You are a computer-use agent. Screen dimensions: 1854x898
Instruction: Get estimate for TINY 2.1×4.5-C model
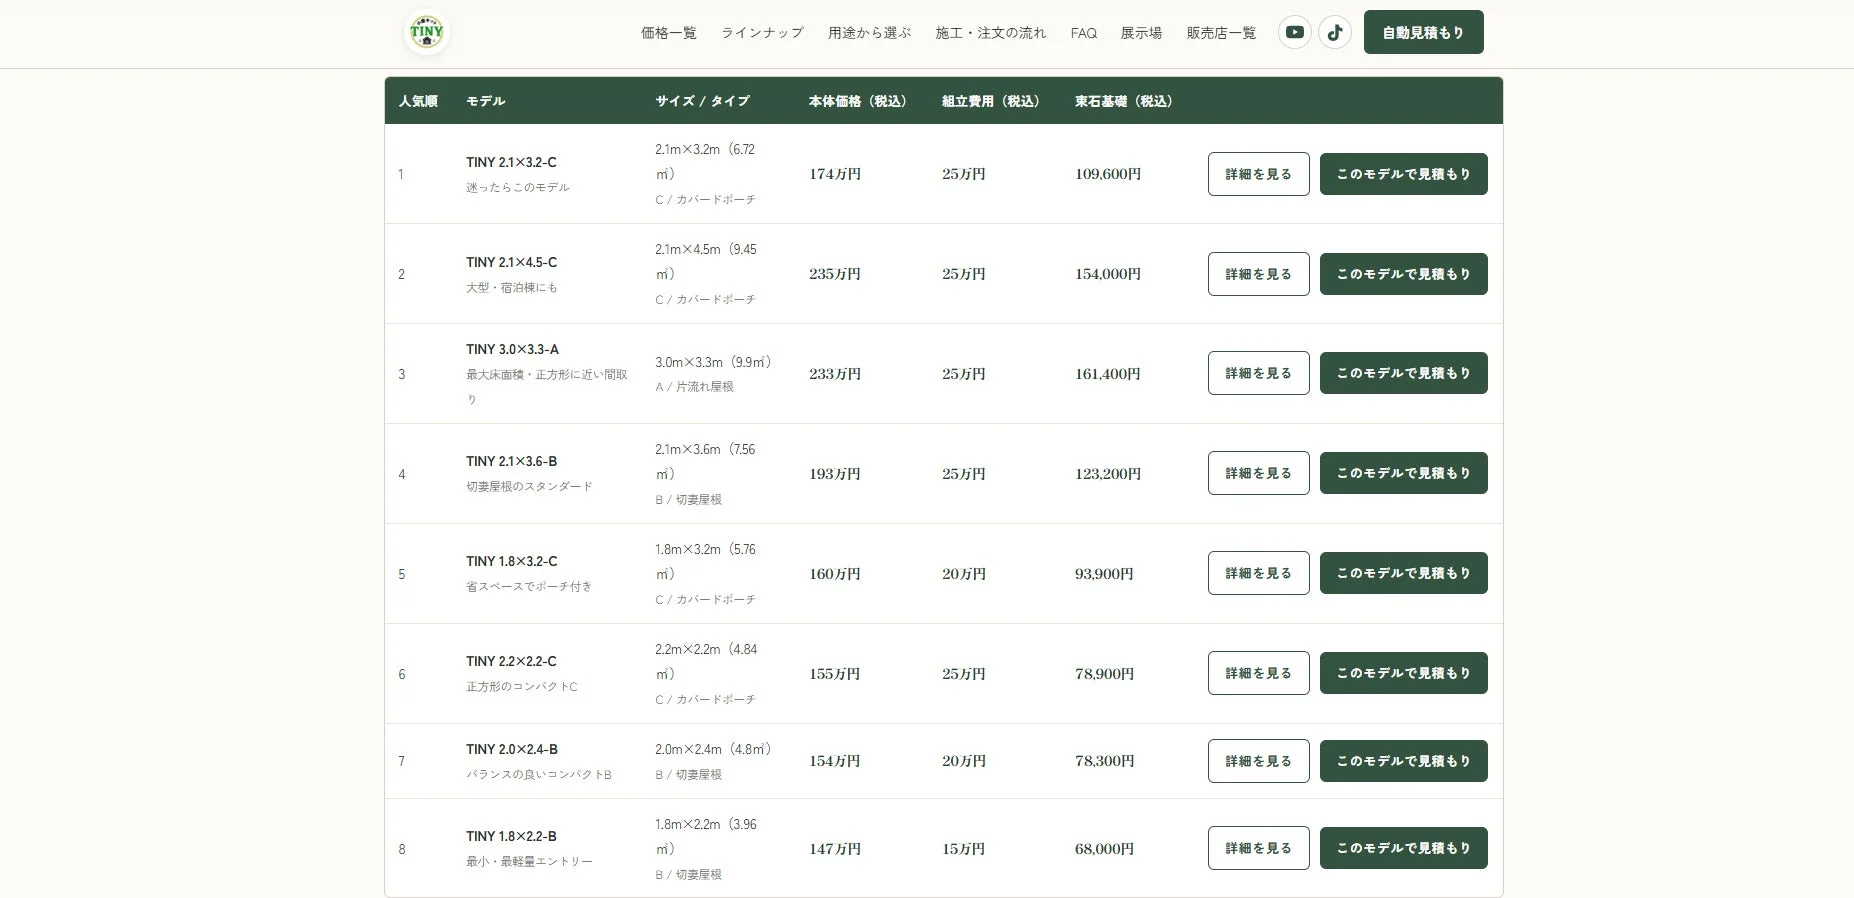[1403, 274]
